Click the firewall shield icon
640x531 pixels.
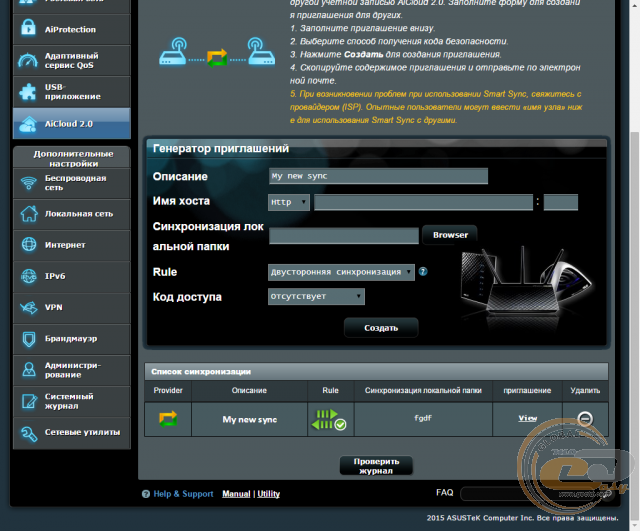tap(29, 339)
